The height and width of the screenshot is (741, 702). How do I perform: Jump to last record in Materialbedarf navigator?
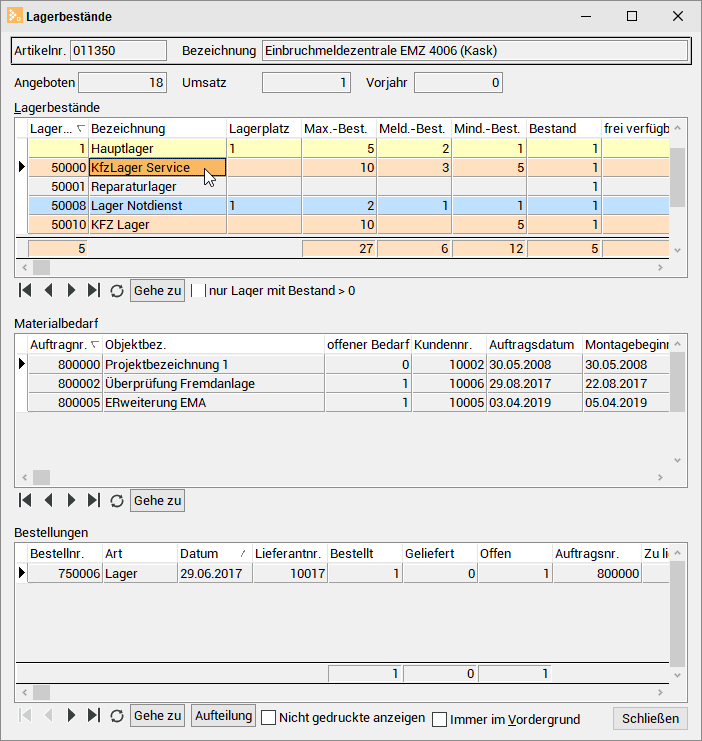[x=94, y=500]
